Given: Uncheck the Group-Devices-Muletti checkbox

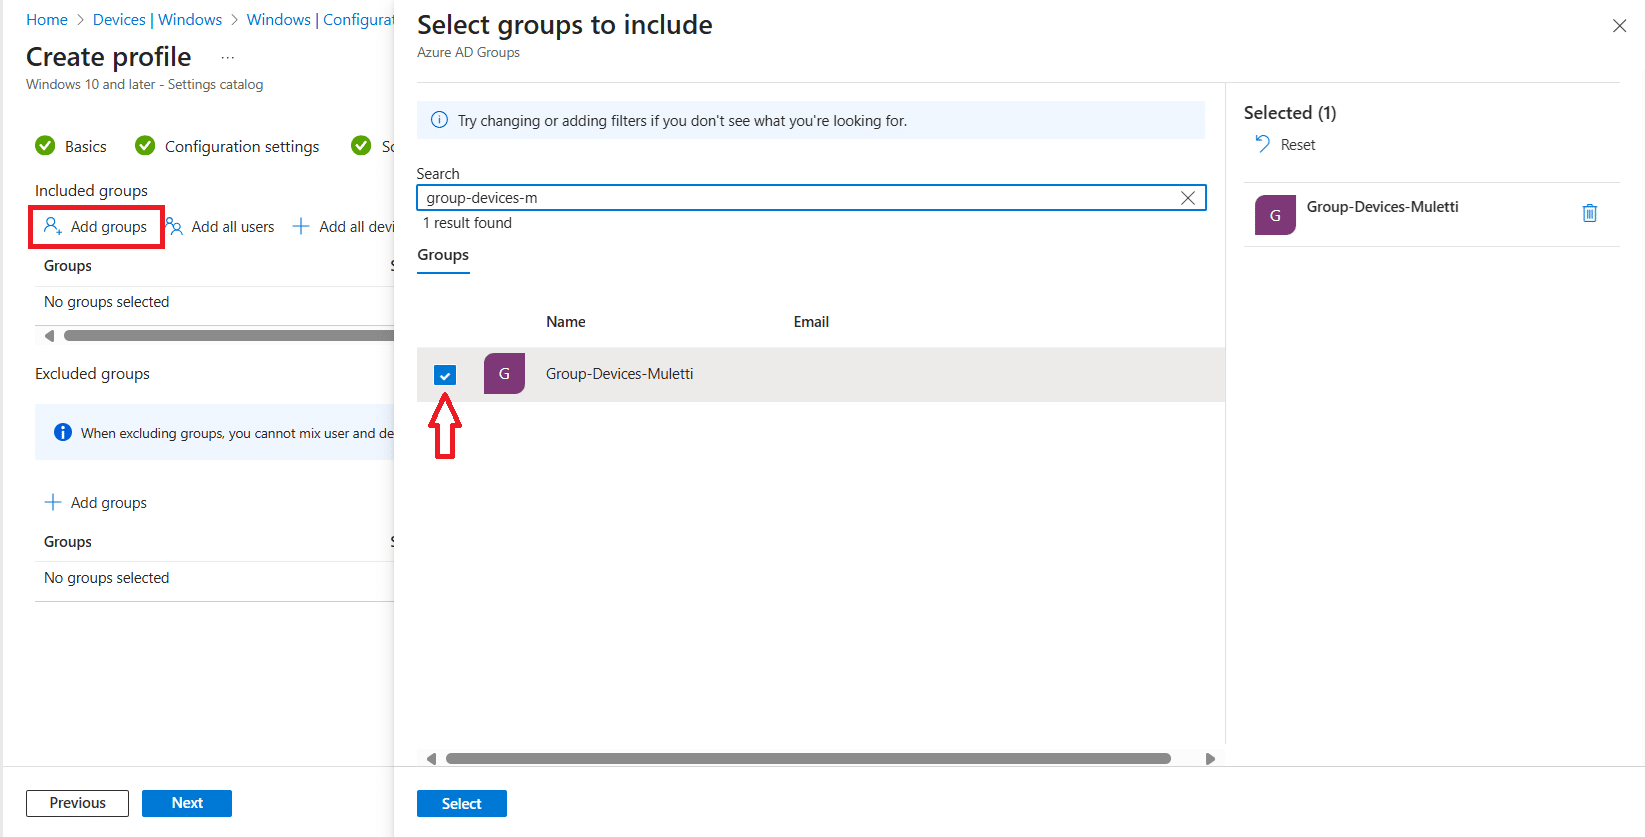Looking at the screenshot, I should pyautogui.click(x=445, y=375).
